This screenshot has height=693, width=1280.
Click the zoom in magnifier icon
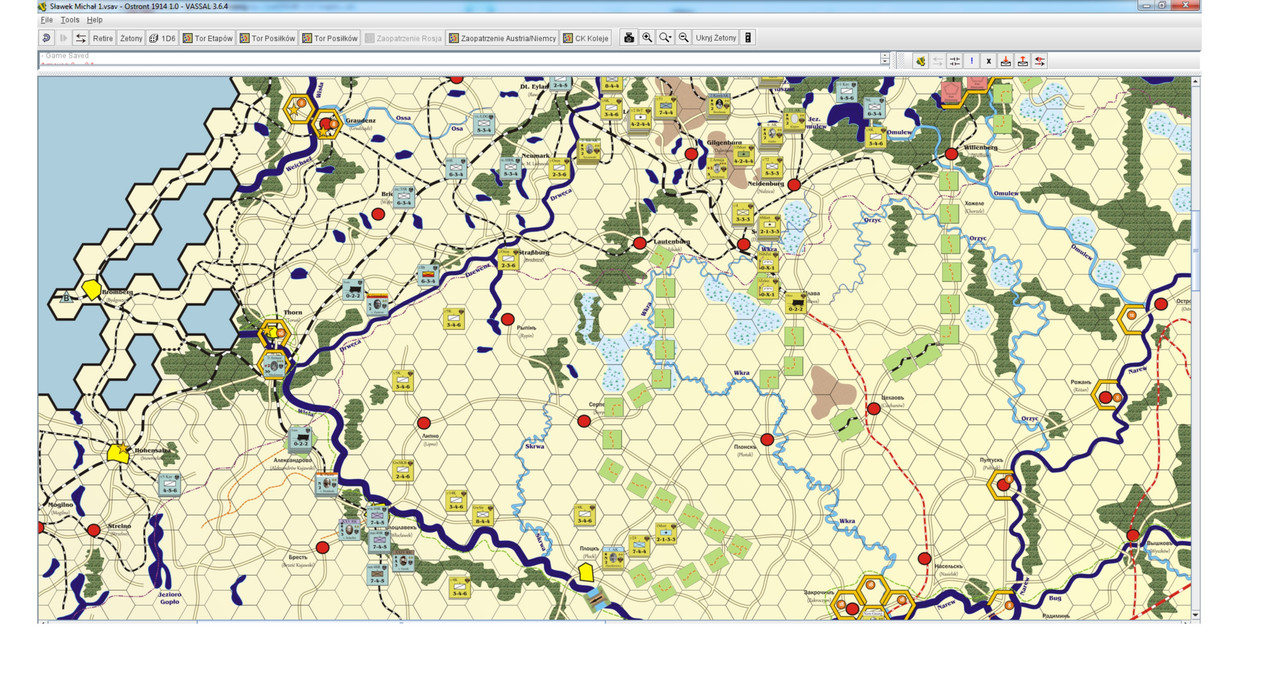coord(647,38)
